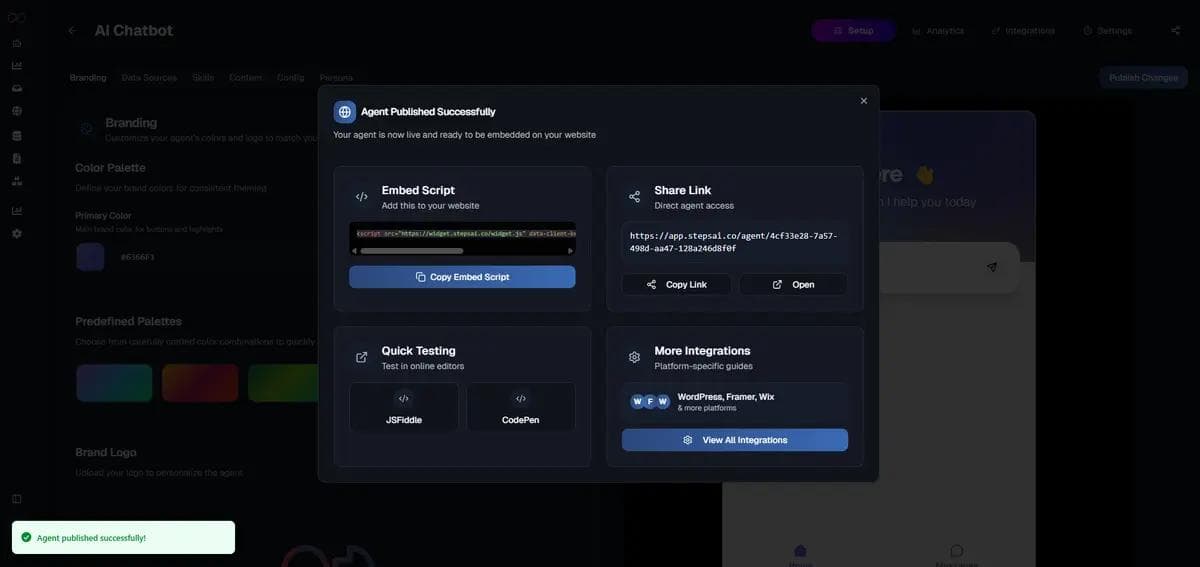
Task: Open the database stack icon in the sidebar
Action: click(16, 135)
